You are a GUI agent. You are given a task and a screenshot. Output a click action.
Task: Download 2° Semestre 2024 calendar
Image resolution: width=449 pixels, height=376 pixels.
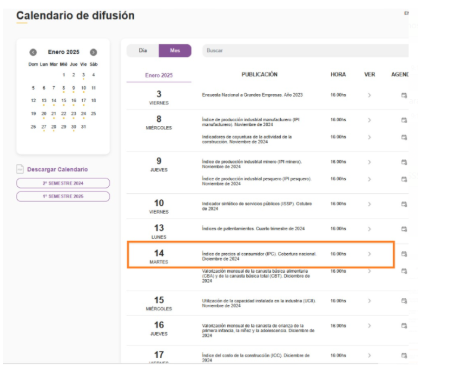[x=63, y=183]
